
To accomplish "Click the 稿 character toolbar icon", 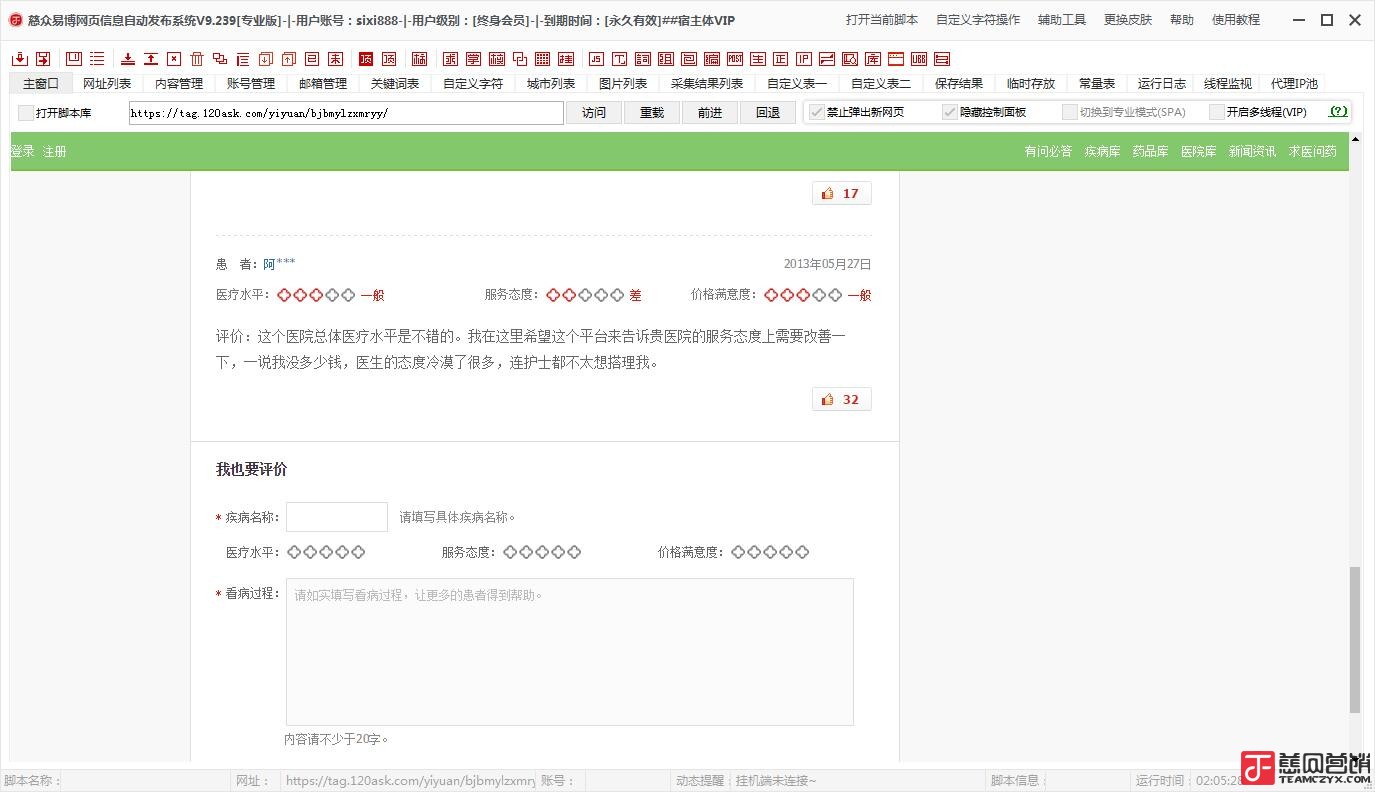I will (419, 59).
